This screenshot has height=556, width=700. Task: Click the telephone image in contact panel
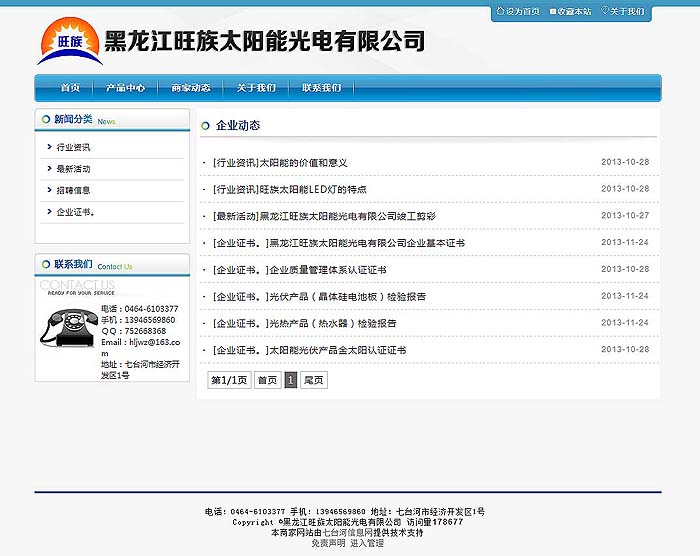click(x=68, y=329)
